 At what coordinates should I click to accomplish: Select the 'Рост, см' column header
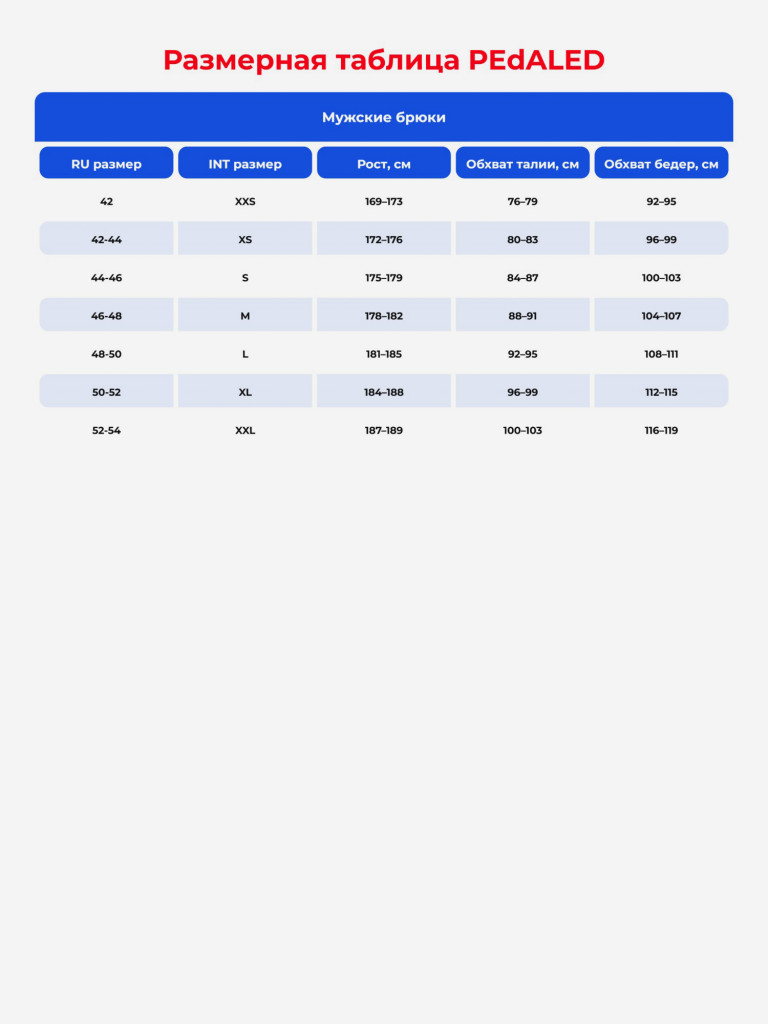[384, 163]
